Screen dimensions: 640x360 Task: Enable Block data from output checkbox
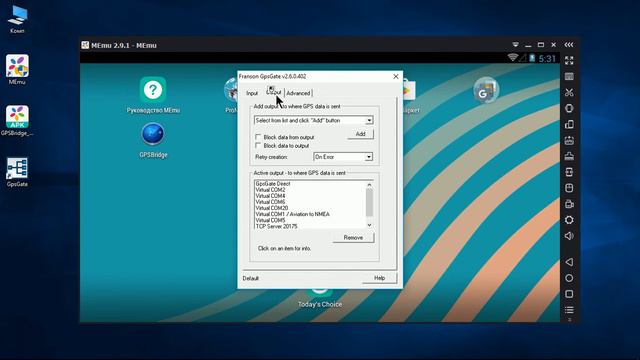coord(258,137)
